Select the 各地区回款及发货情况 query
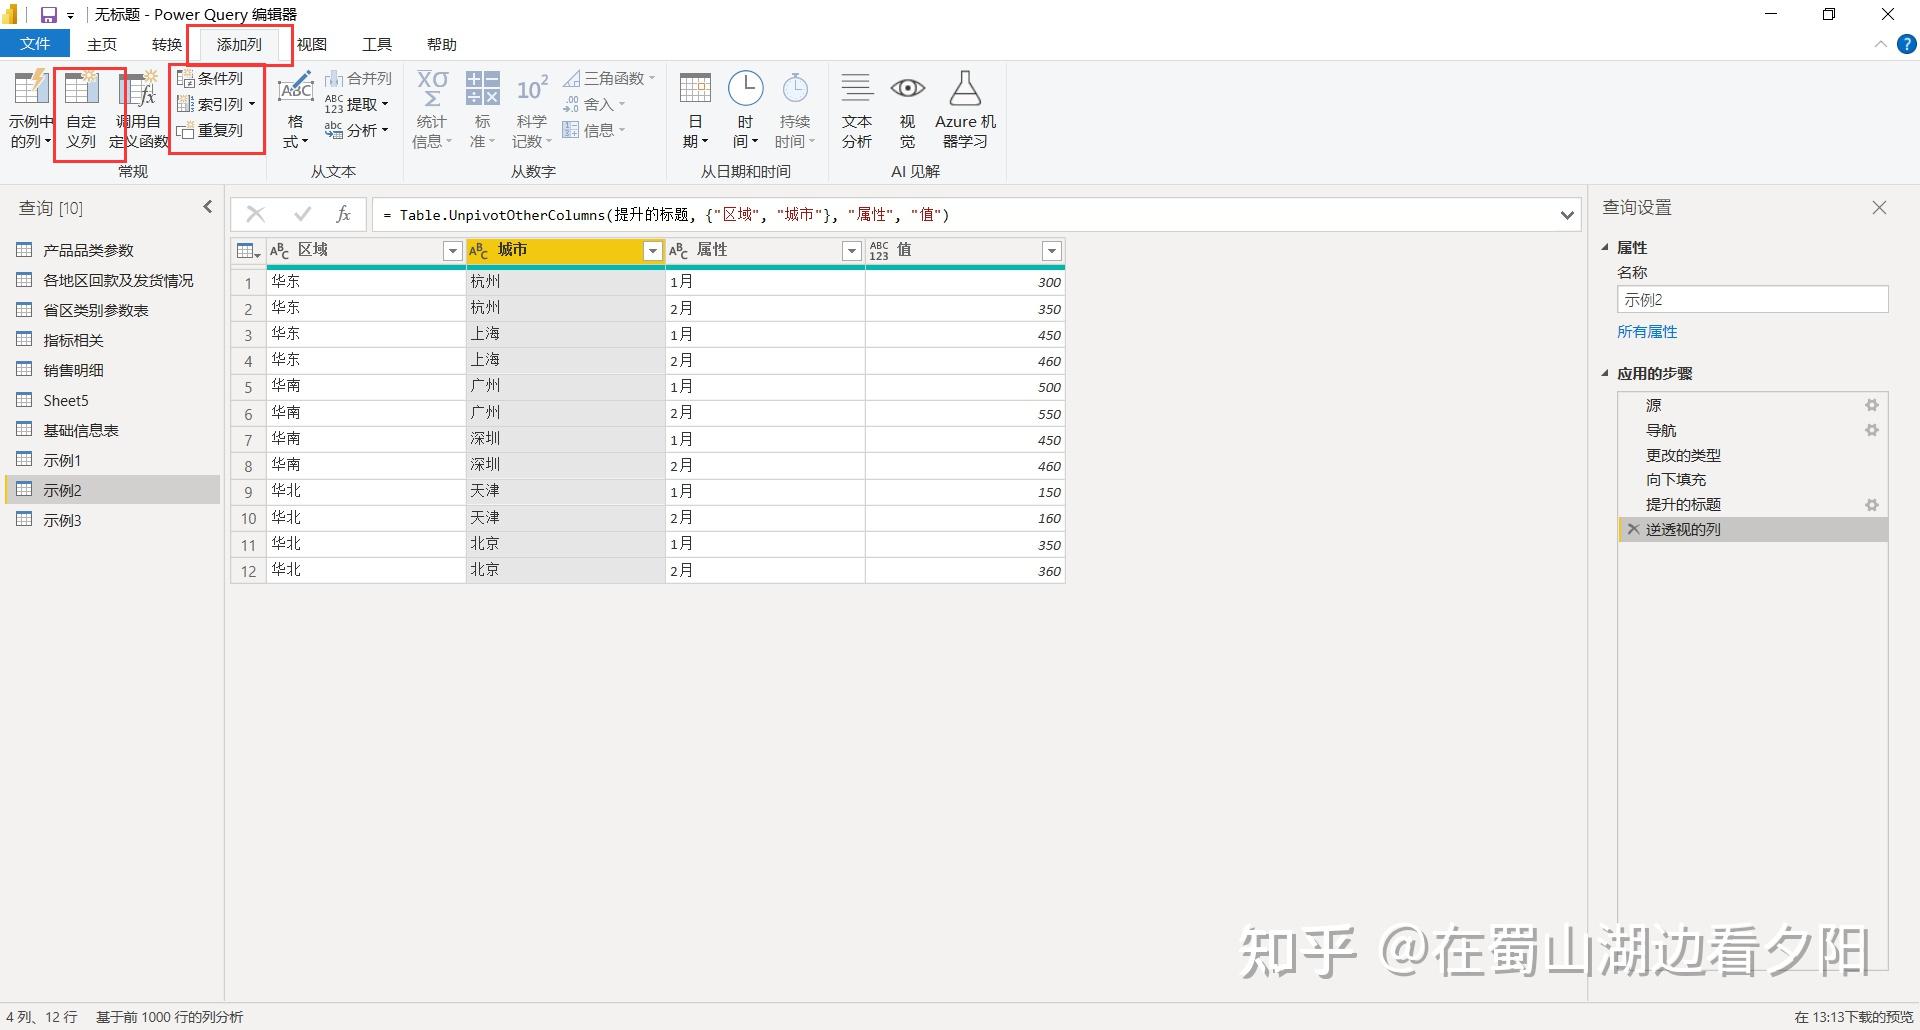Image resolution: width=1920 pixels, height=1030 pixels. coord(112,280)
